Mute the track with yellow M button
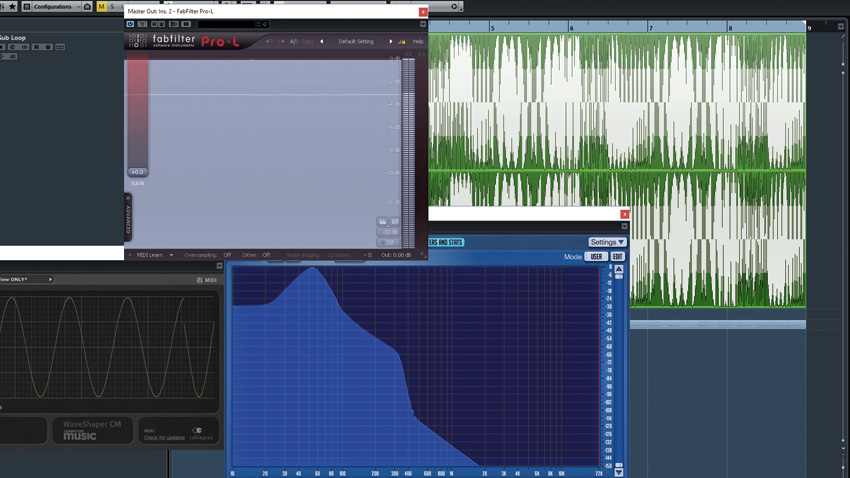Screen dimensions: 850x478 [101, 7]
